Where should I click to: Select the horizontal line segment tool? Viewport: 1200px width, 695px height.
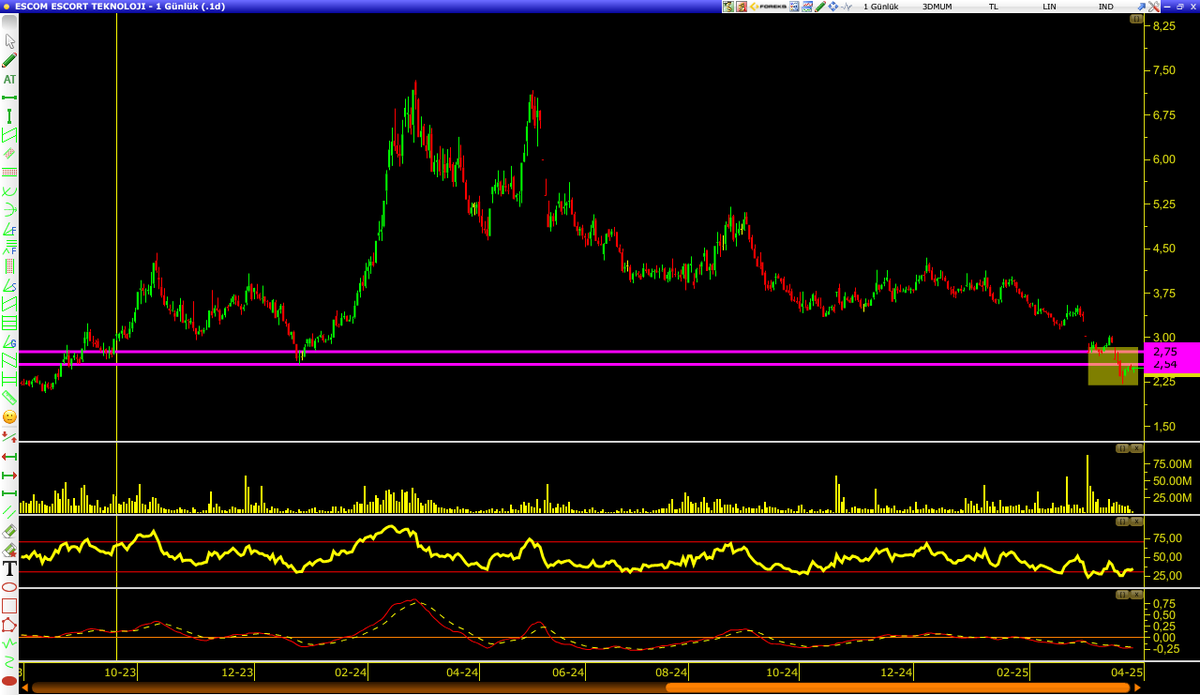pyautogui.click(x=10, y=97)
